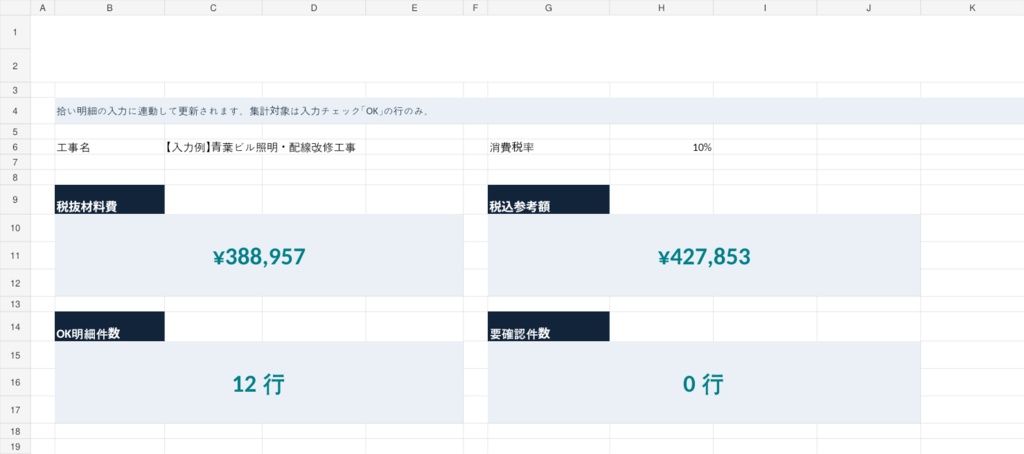This screenshot has width=1024, height=454.
Task: Select row header 8
Action: [x=16, y=177]
